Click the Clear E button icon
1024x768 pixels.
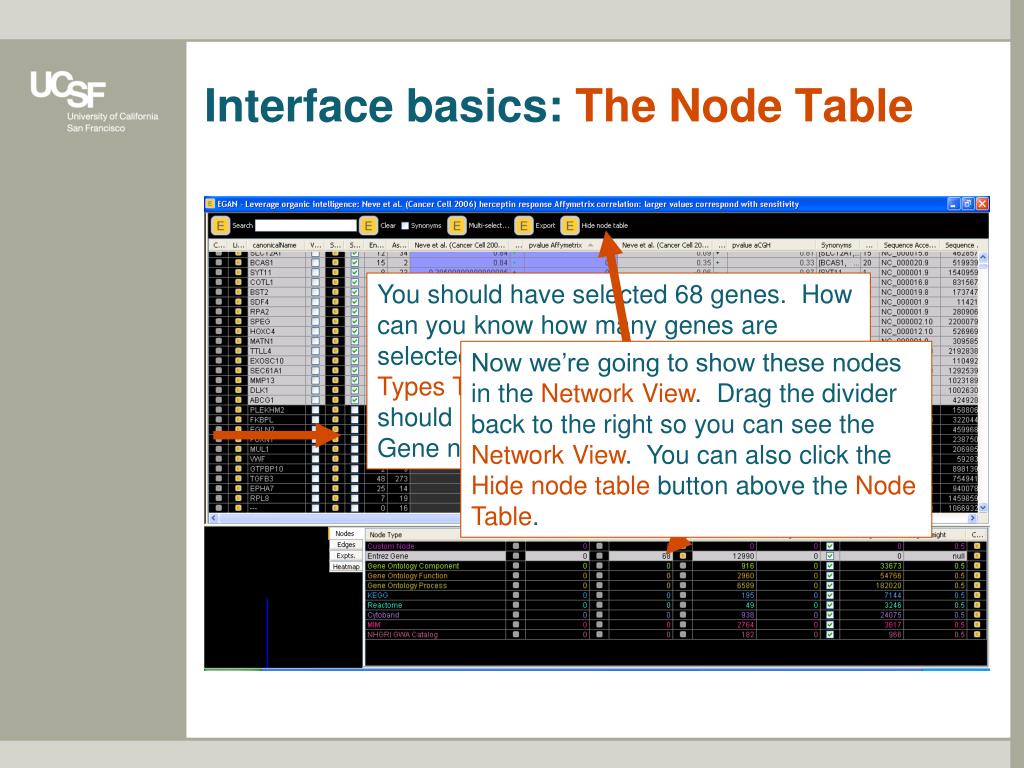point(368,225)
